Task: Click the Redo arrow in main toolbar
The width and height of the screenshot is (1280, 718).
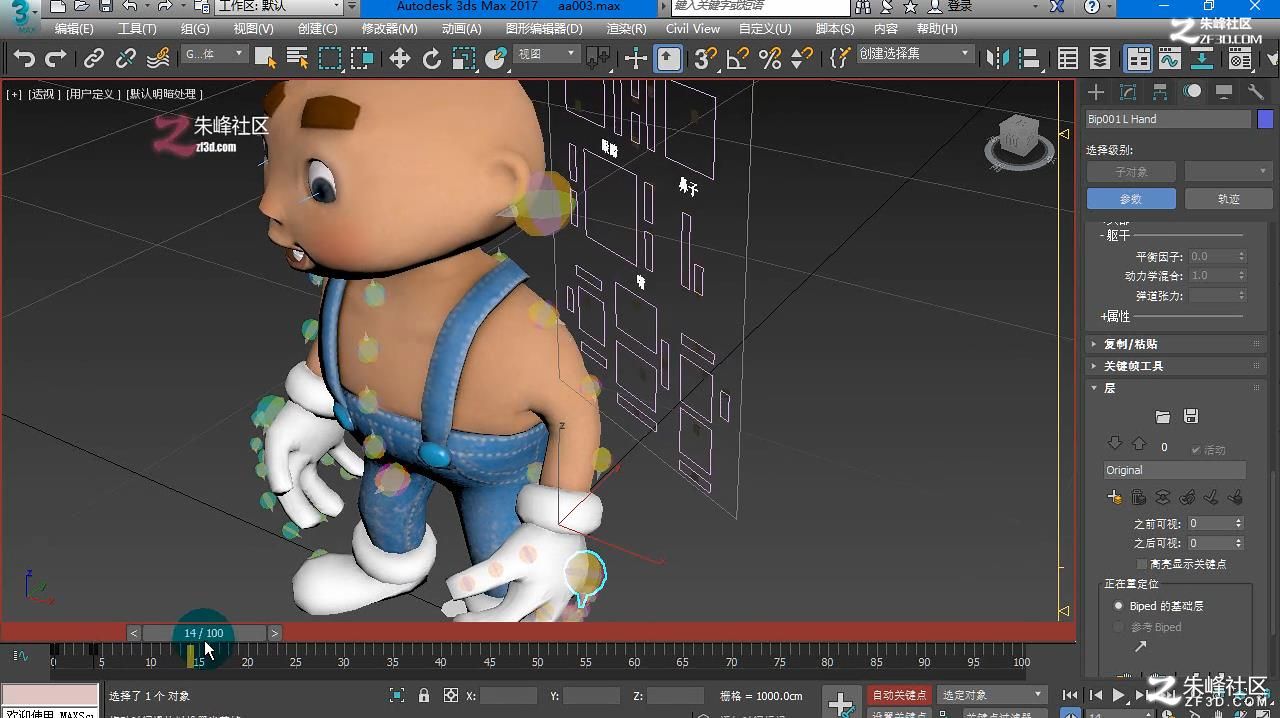Action: click(x=56, y=59)
